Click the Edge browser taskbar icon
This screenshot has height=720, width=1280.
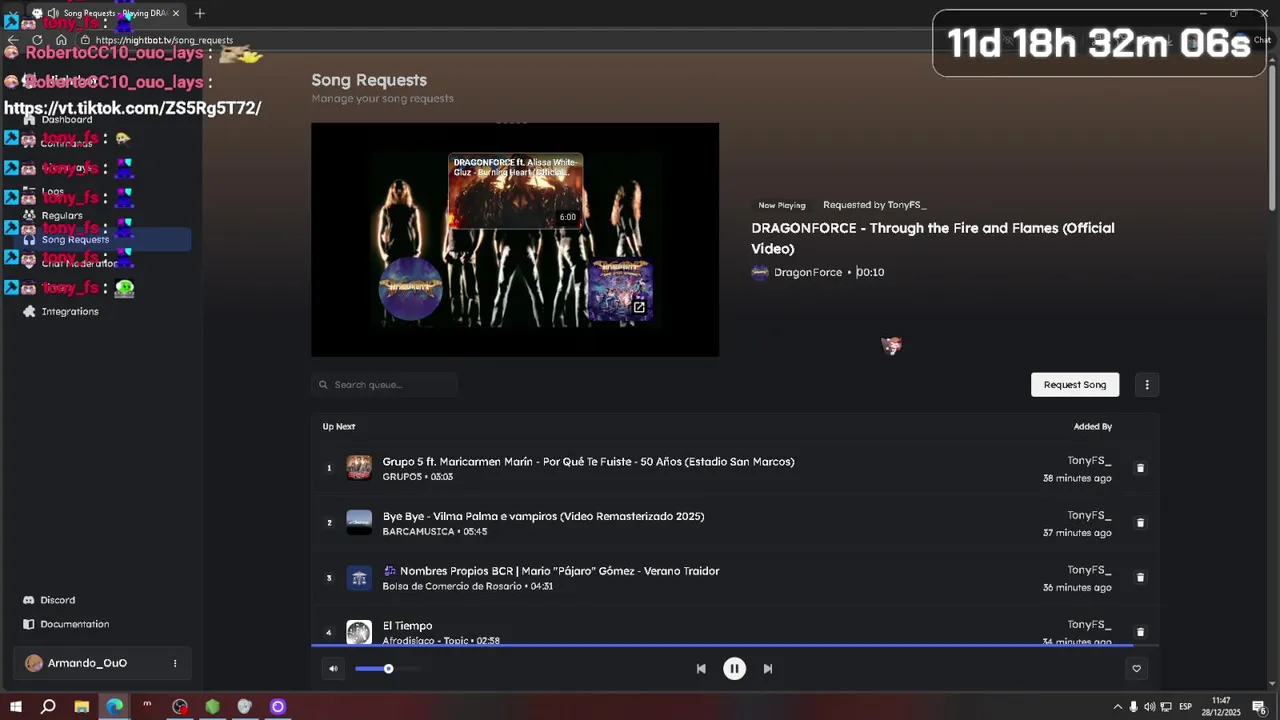[115, 707]
